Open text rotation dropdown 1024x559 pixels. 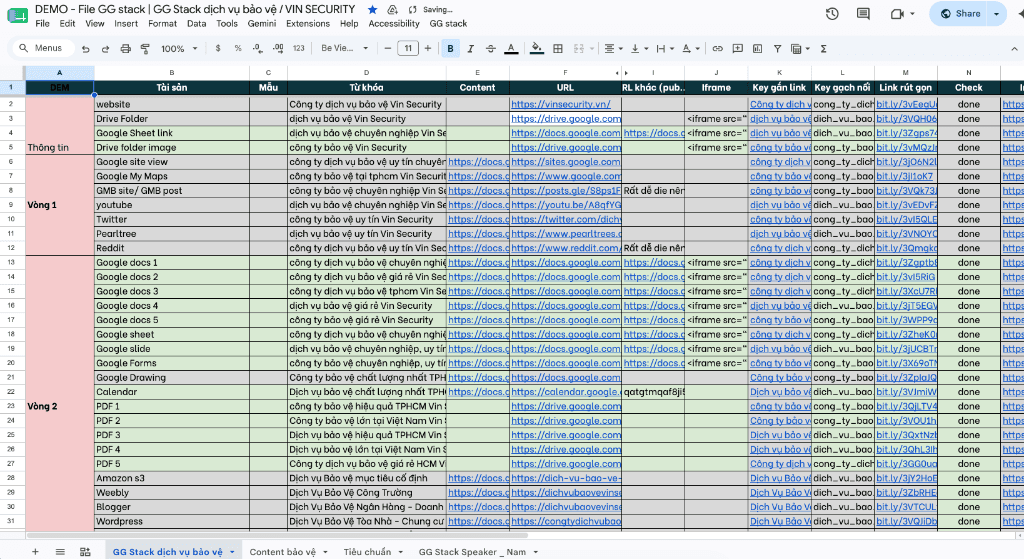pyautogui.click(x=690, y=48)
